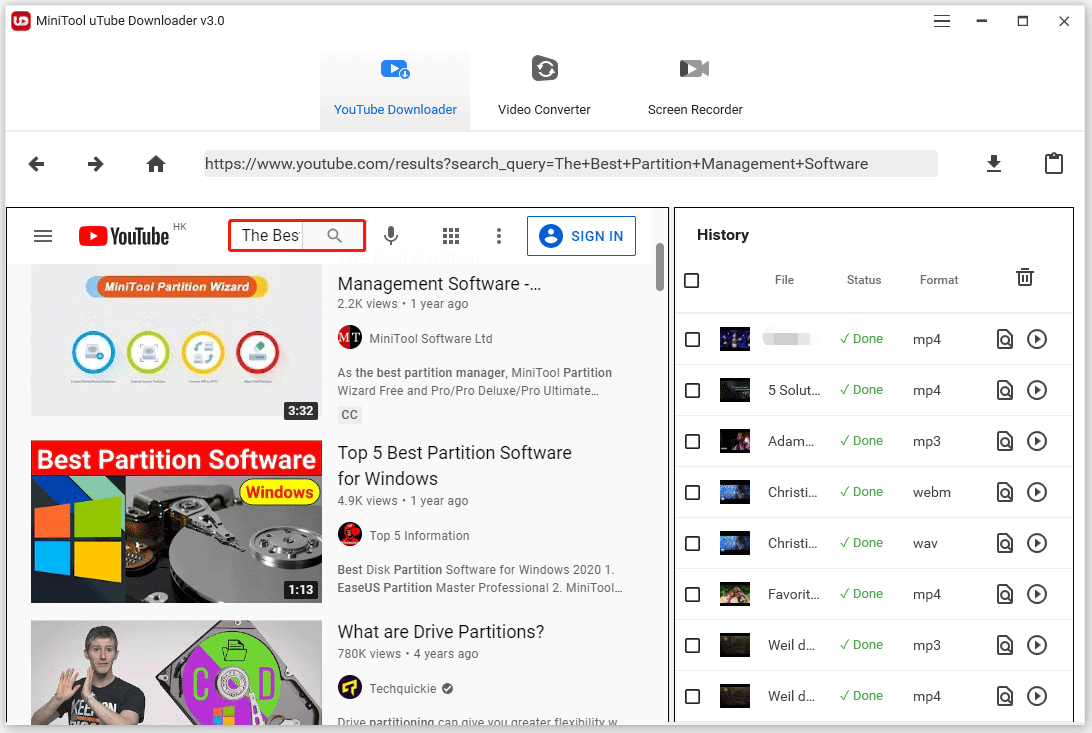The height and width of the screenshot is (733, 1092).
Task: Go forward using the right arrow
Action: tap(95, 164)
